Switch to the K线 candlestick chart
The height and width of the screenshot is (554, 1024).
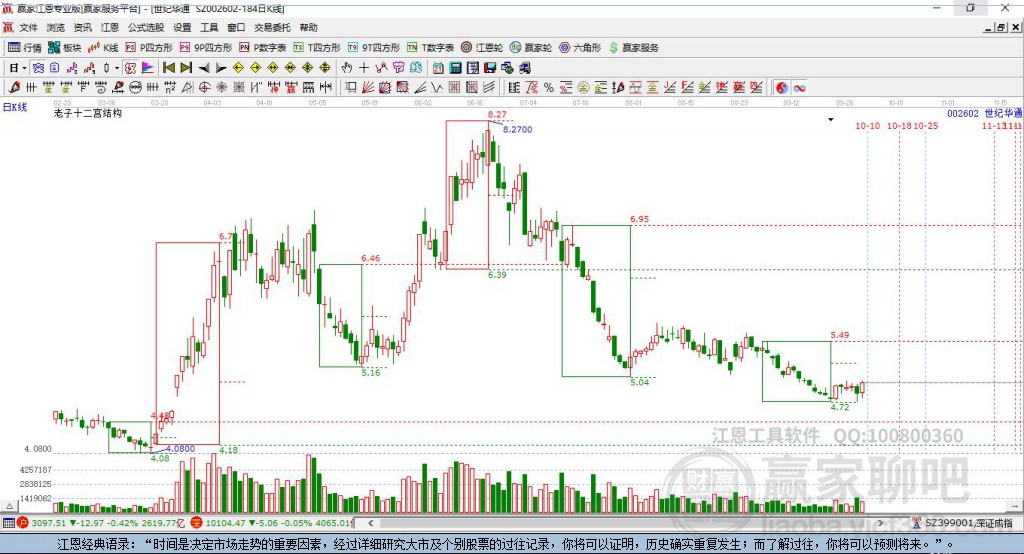pyautogui.click(x=103, y=48)
